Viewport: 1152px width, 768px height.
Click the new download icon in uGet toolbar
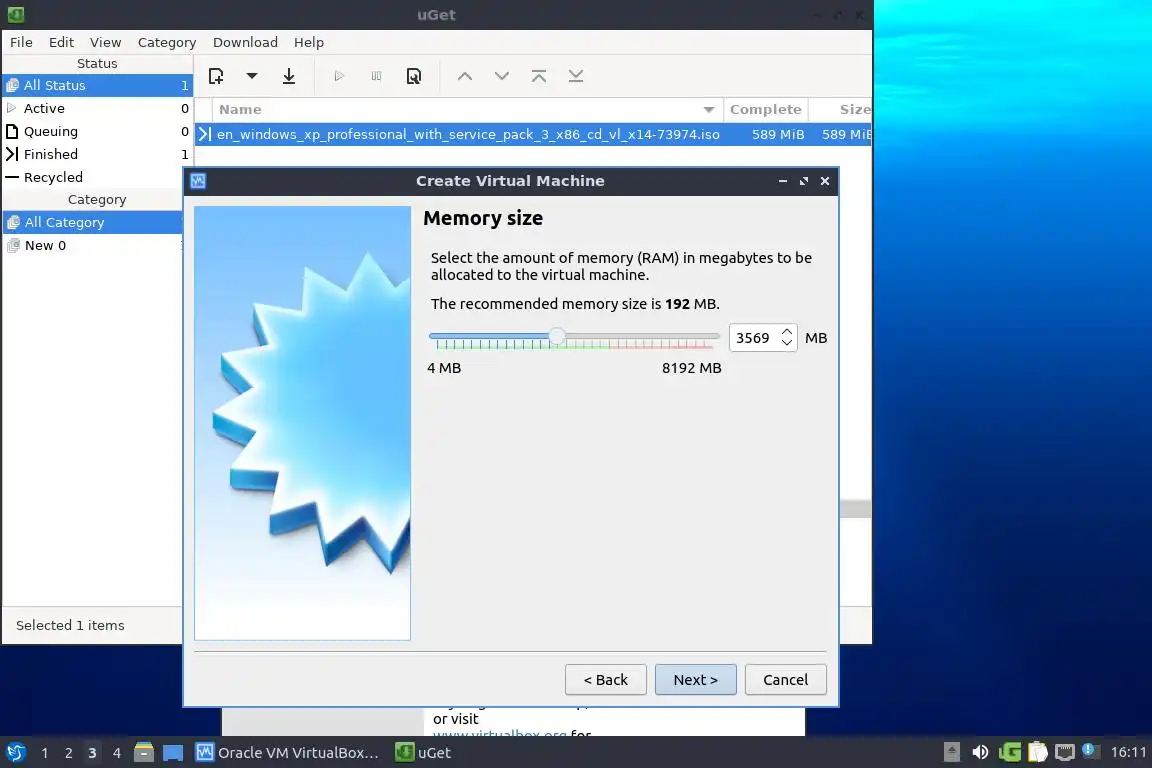tap(216, 76)
